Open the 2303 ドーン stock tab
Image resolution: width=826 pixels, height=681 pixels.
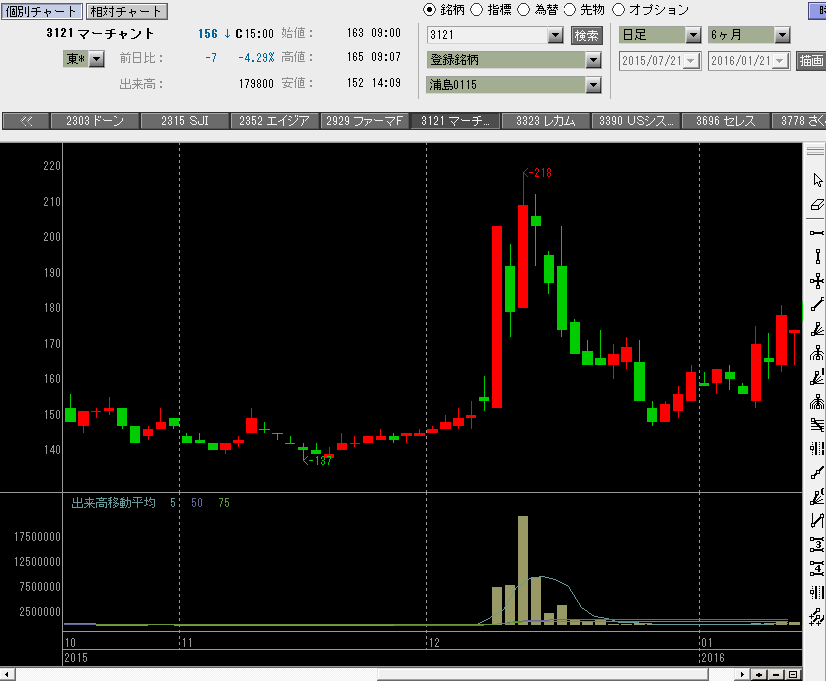pos(95,121)
